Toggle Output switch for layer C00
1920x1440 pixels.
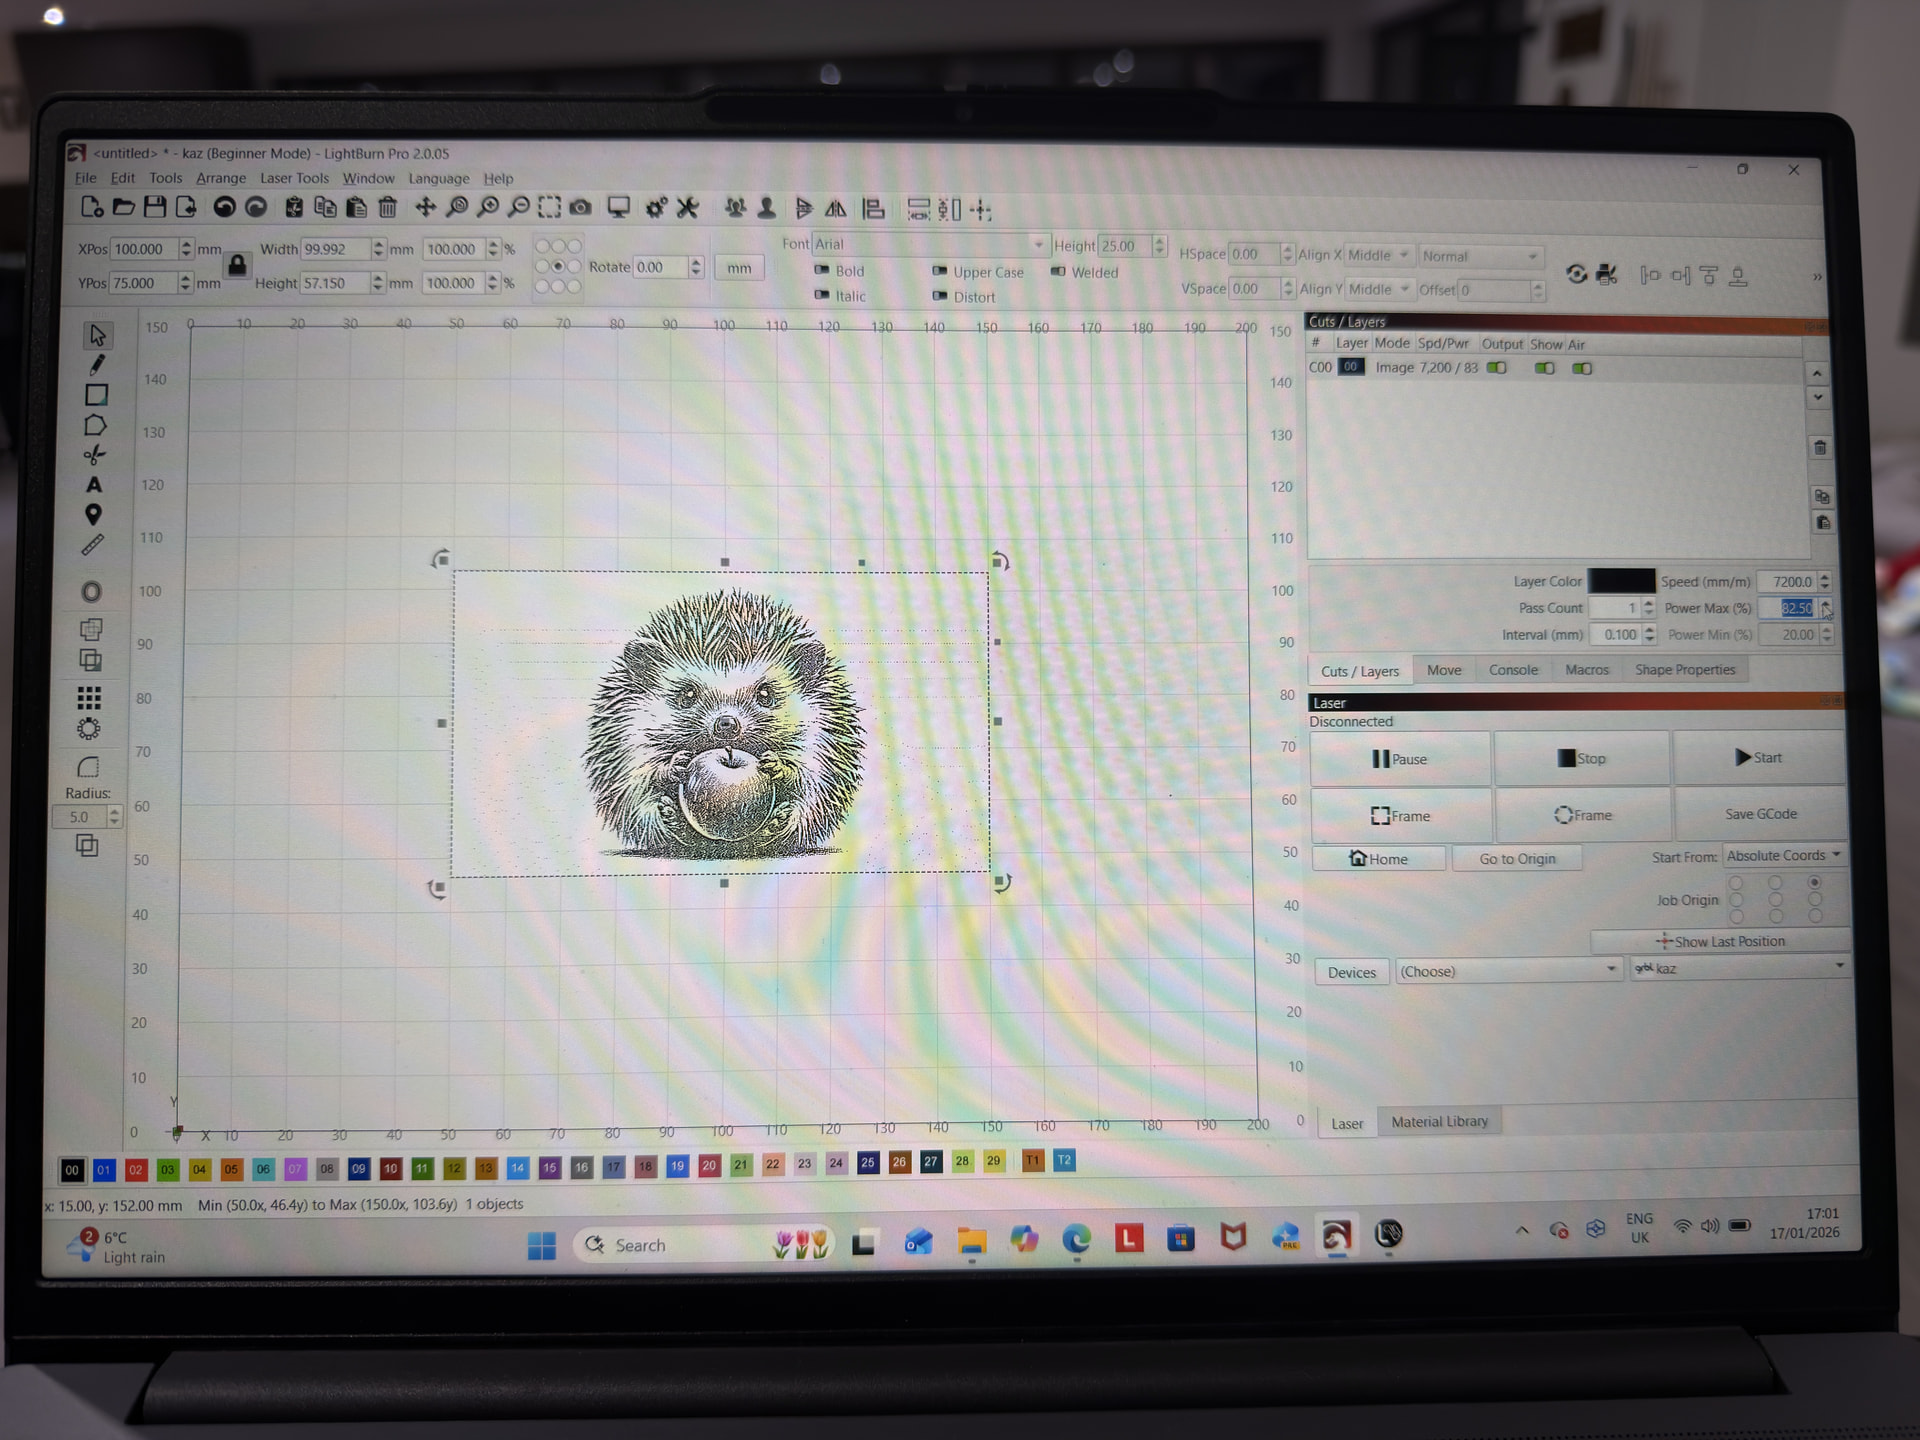click(1496, 368)
